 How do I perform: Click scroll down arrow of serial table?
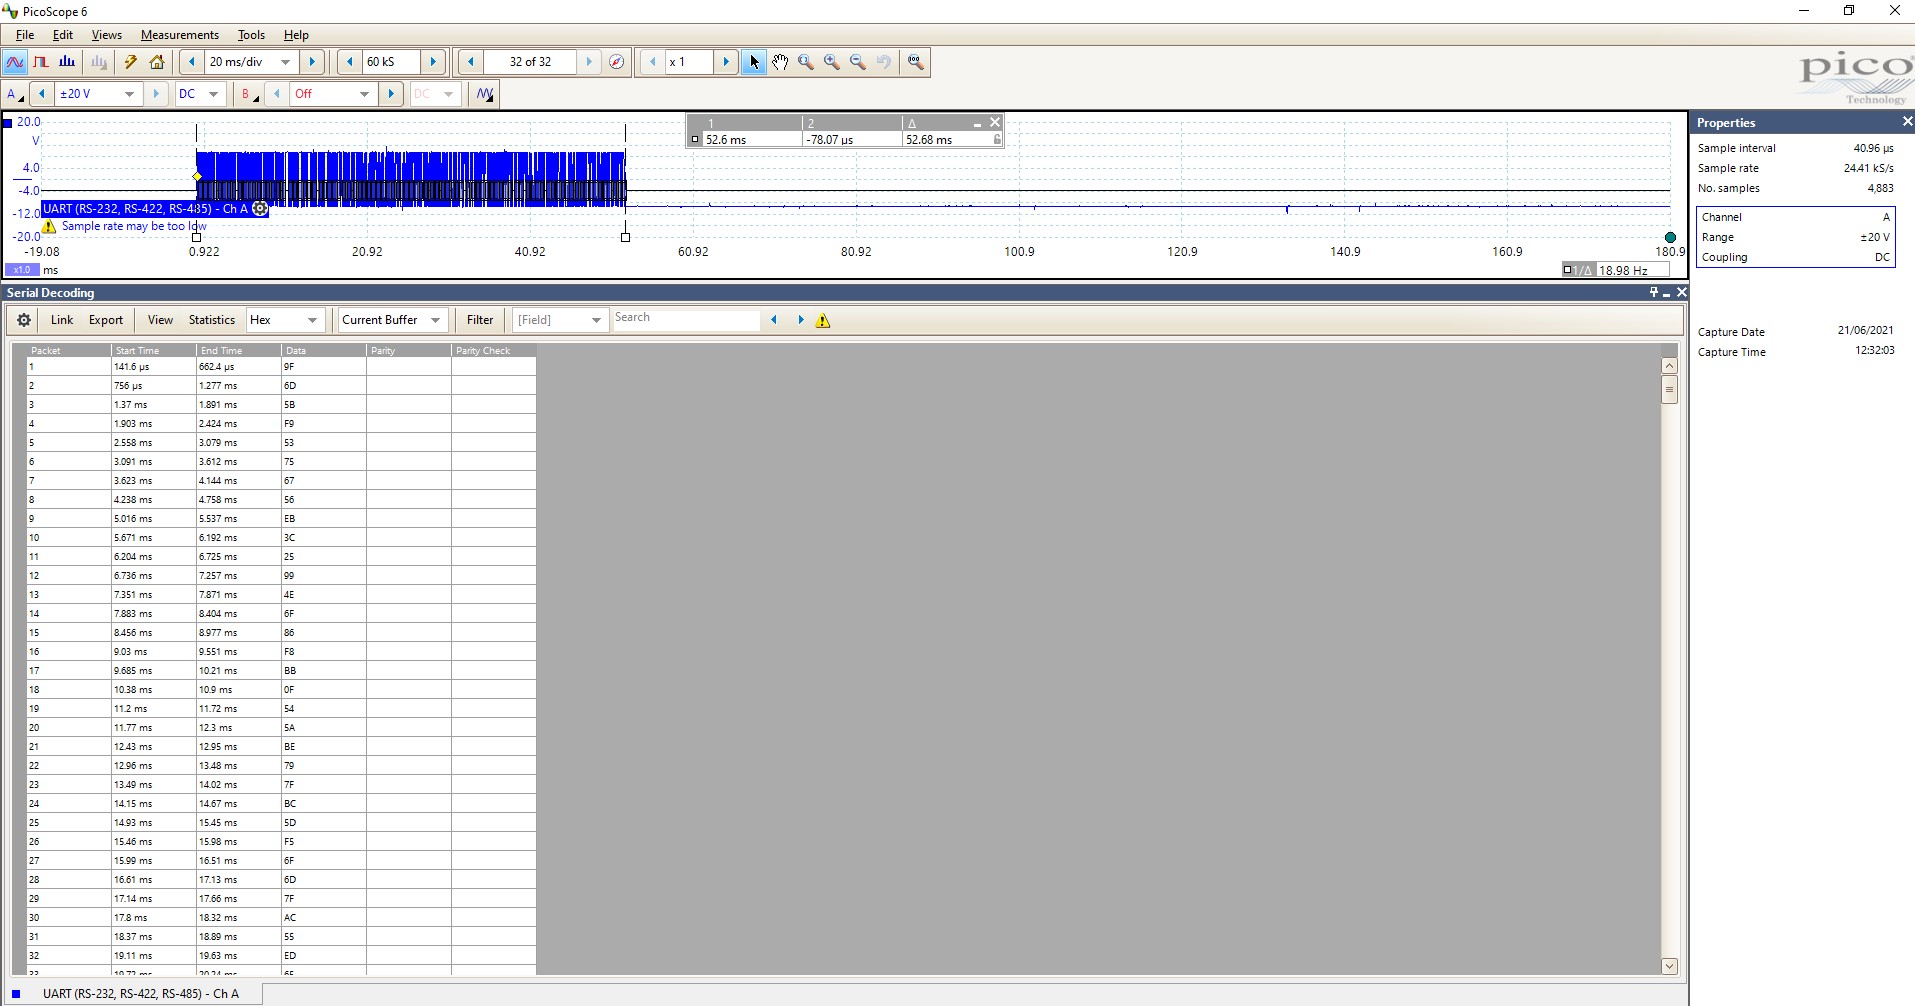1669,966
